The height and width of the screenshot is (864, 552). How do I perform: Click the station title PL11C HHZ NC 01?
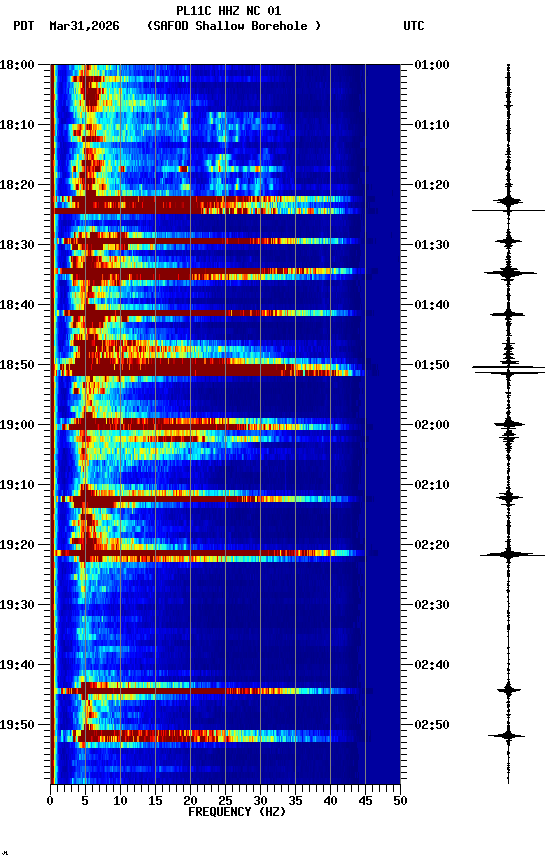coord(228,10)
